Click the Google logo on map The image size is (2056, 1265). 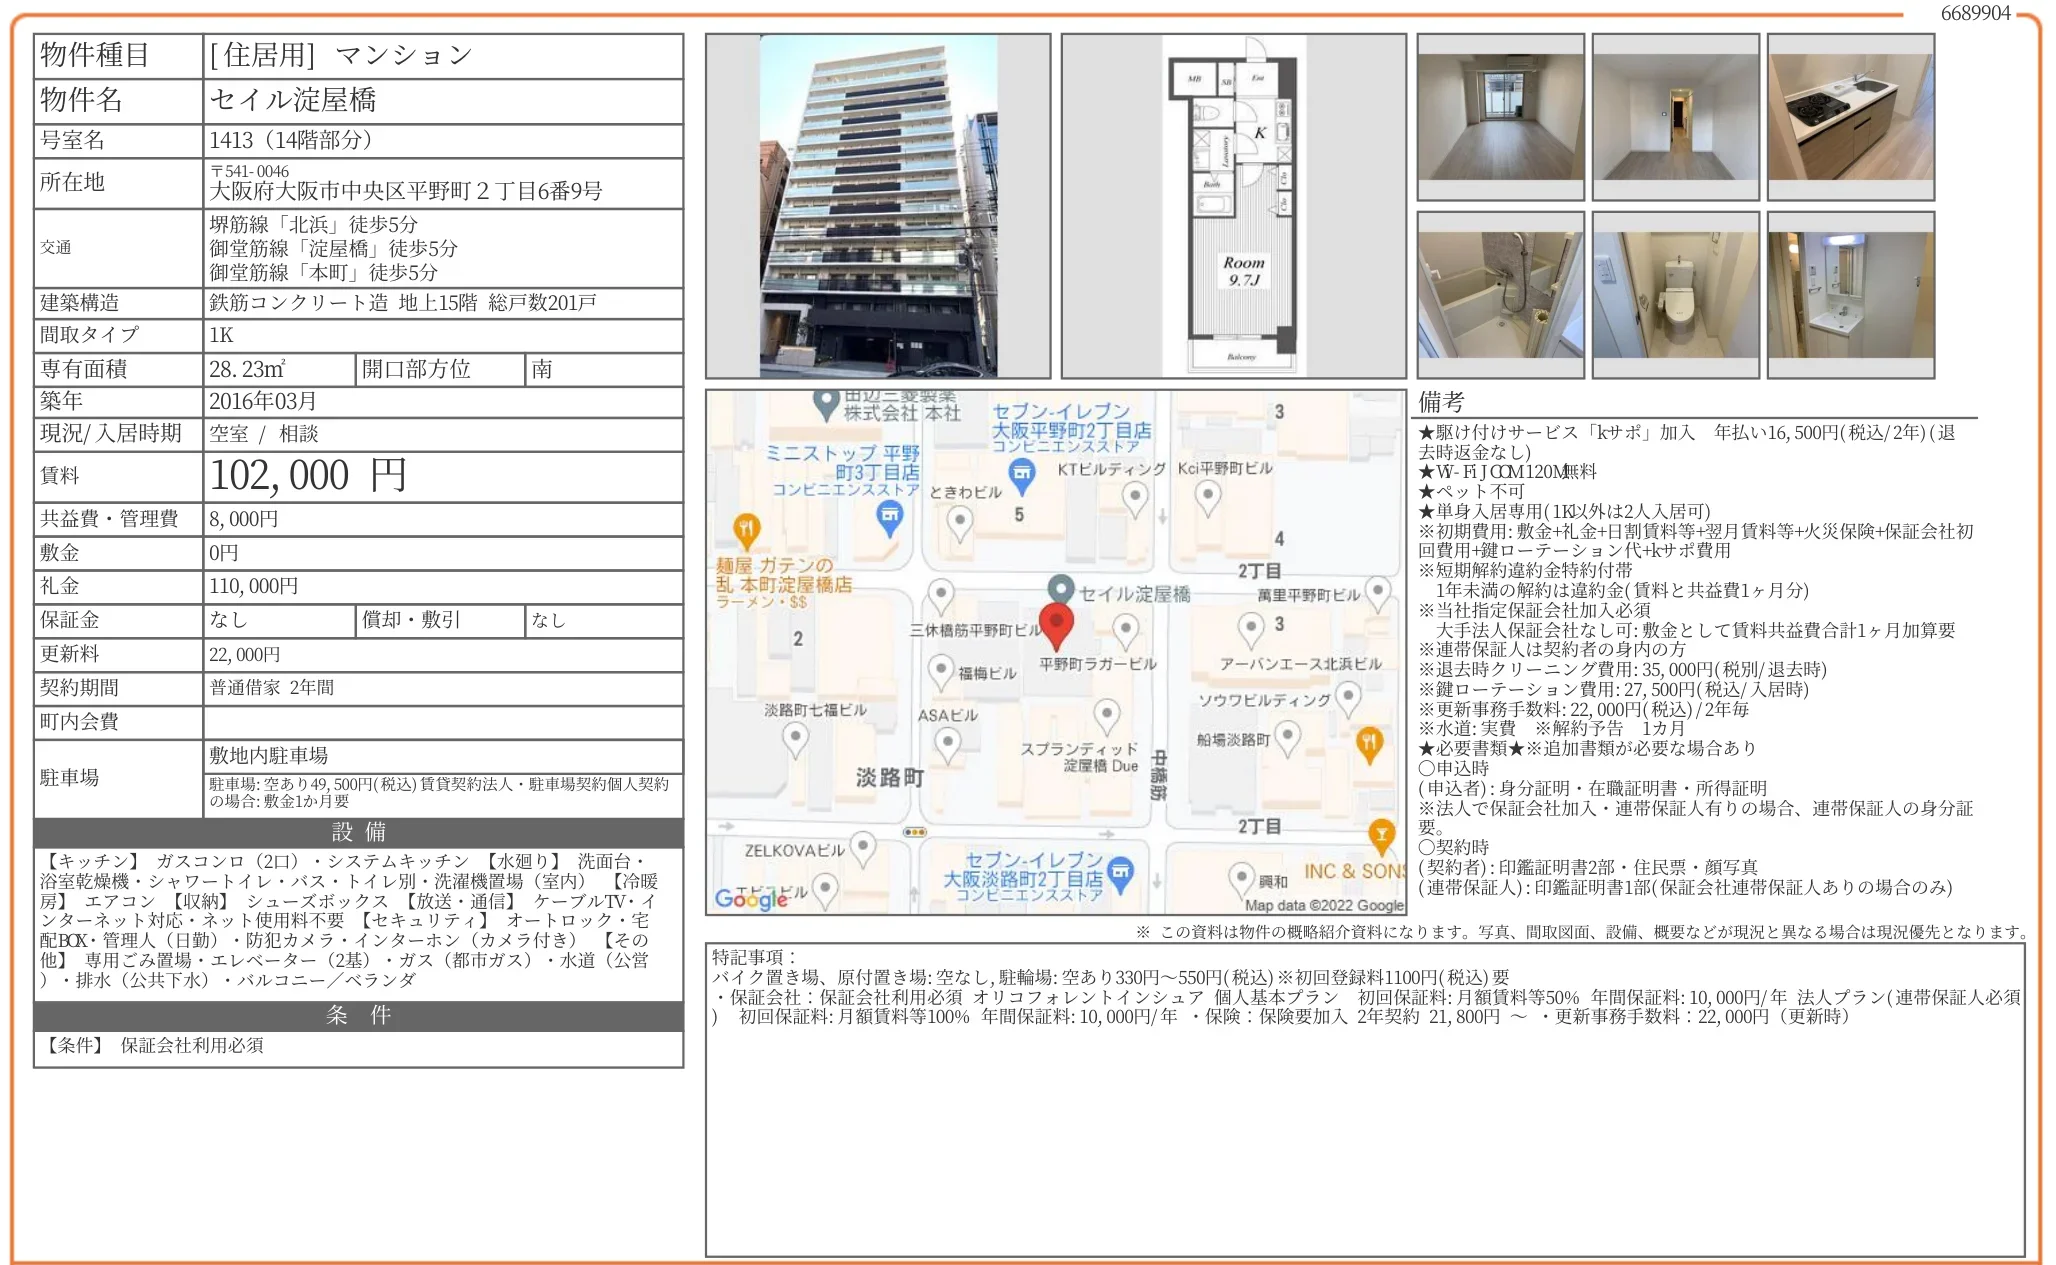pyautogui.click(x=751, y=898)
